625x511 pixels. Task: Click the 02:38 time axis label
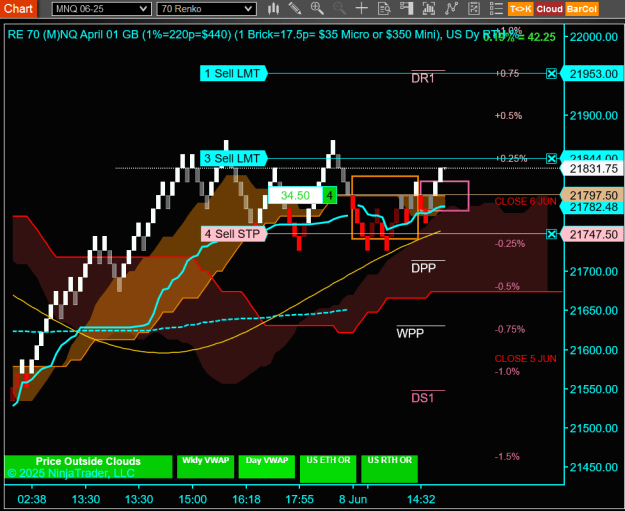pos(32,499)
